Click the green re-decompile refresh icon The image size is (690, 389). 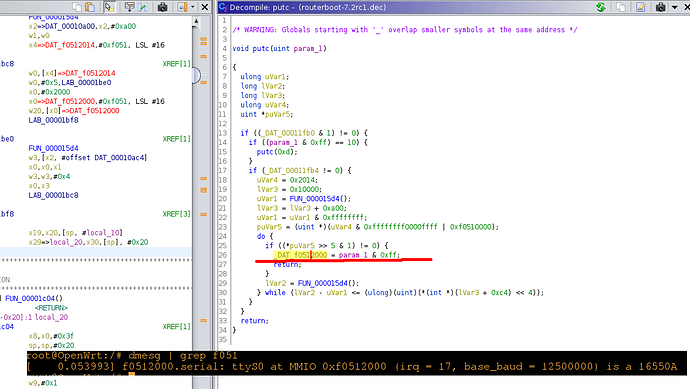[x=601, y=7]
